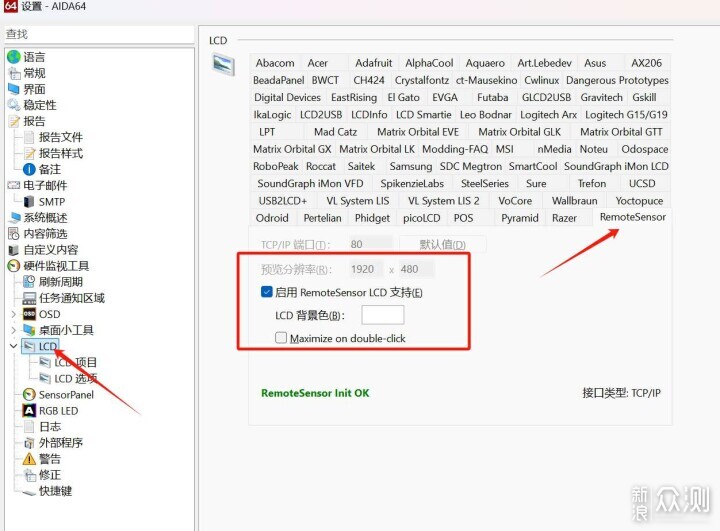Click the 硬件监视工具 gauge icon

pos(14,266)
